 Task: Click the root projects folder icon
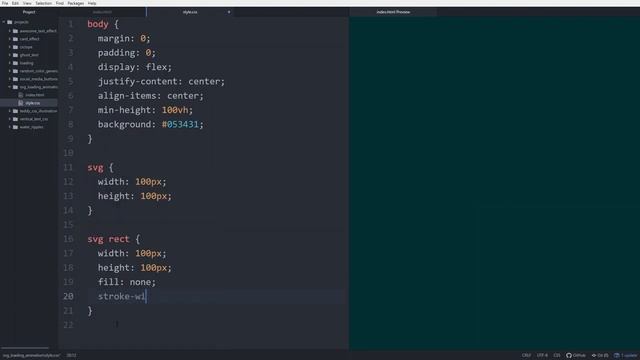10,22
